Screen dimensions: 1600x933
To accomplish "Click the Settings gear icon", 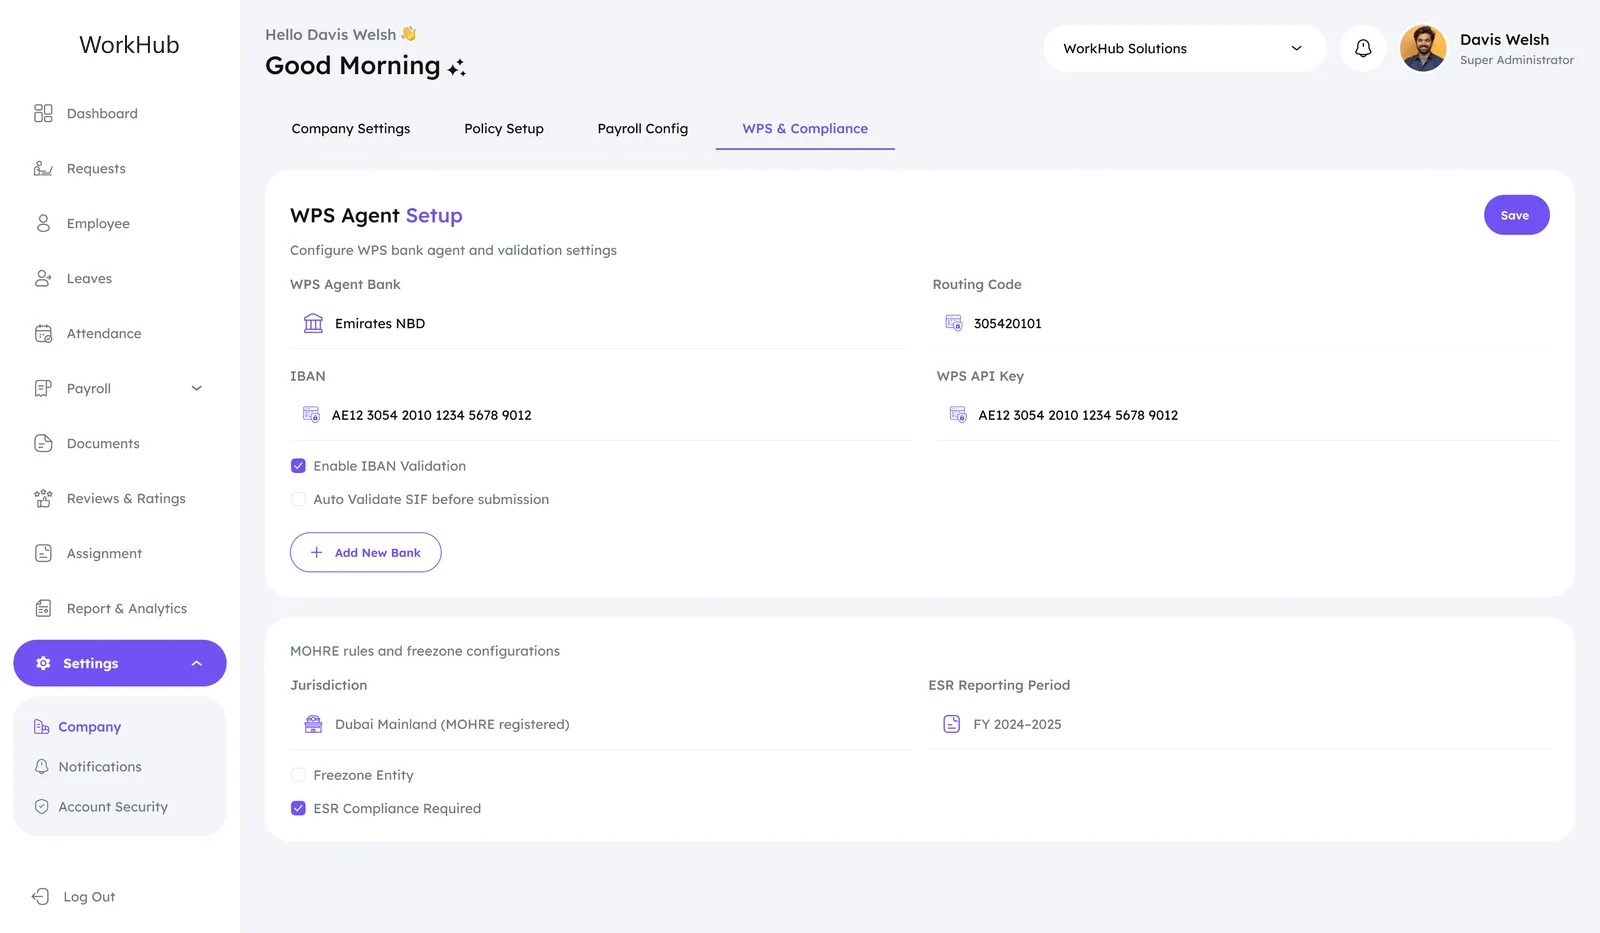I will 43,663.
